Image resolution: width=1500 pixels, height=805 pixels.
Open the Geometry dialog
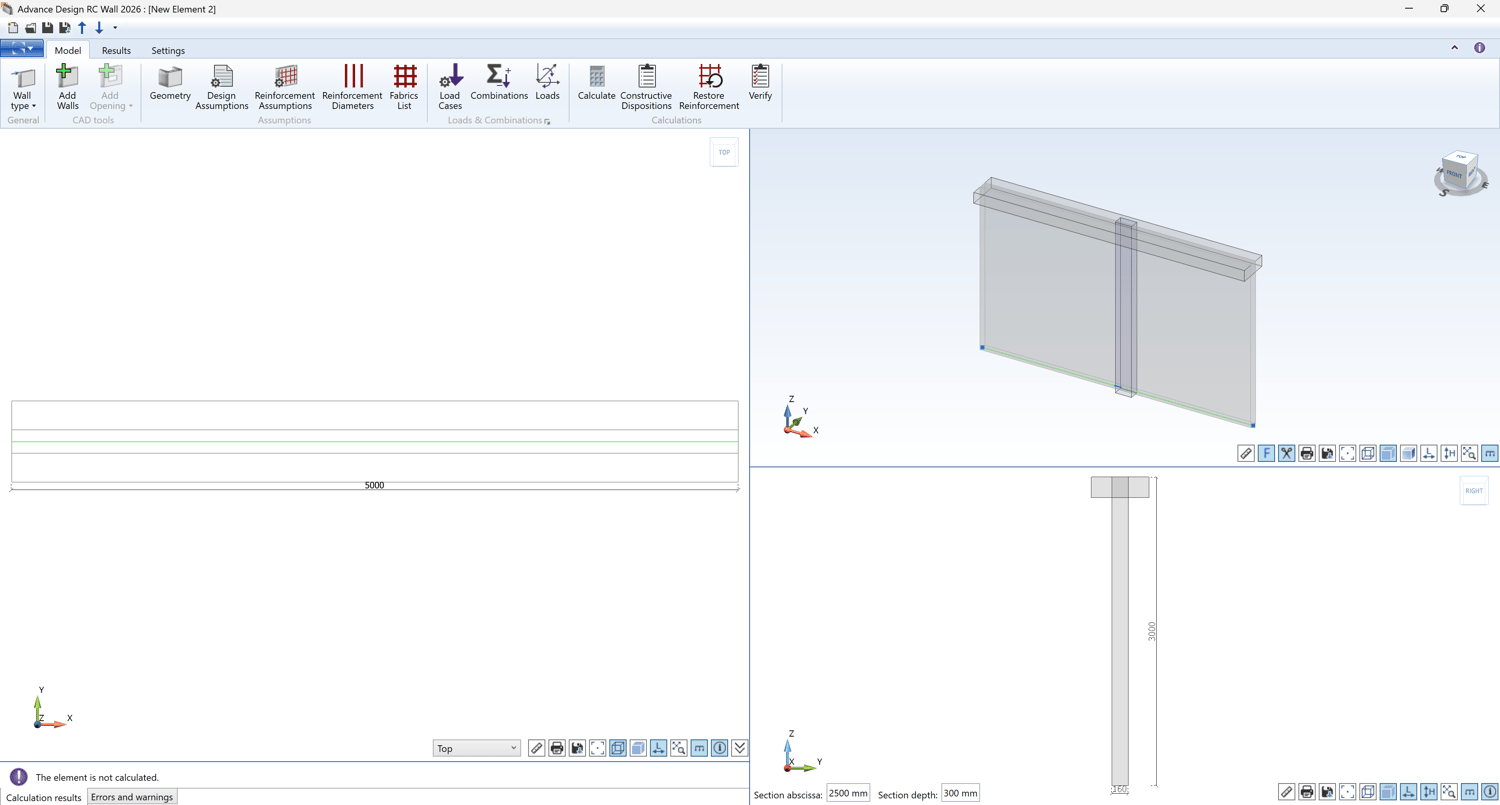170,84
